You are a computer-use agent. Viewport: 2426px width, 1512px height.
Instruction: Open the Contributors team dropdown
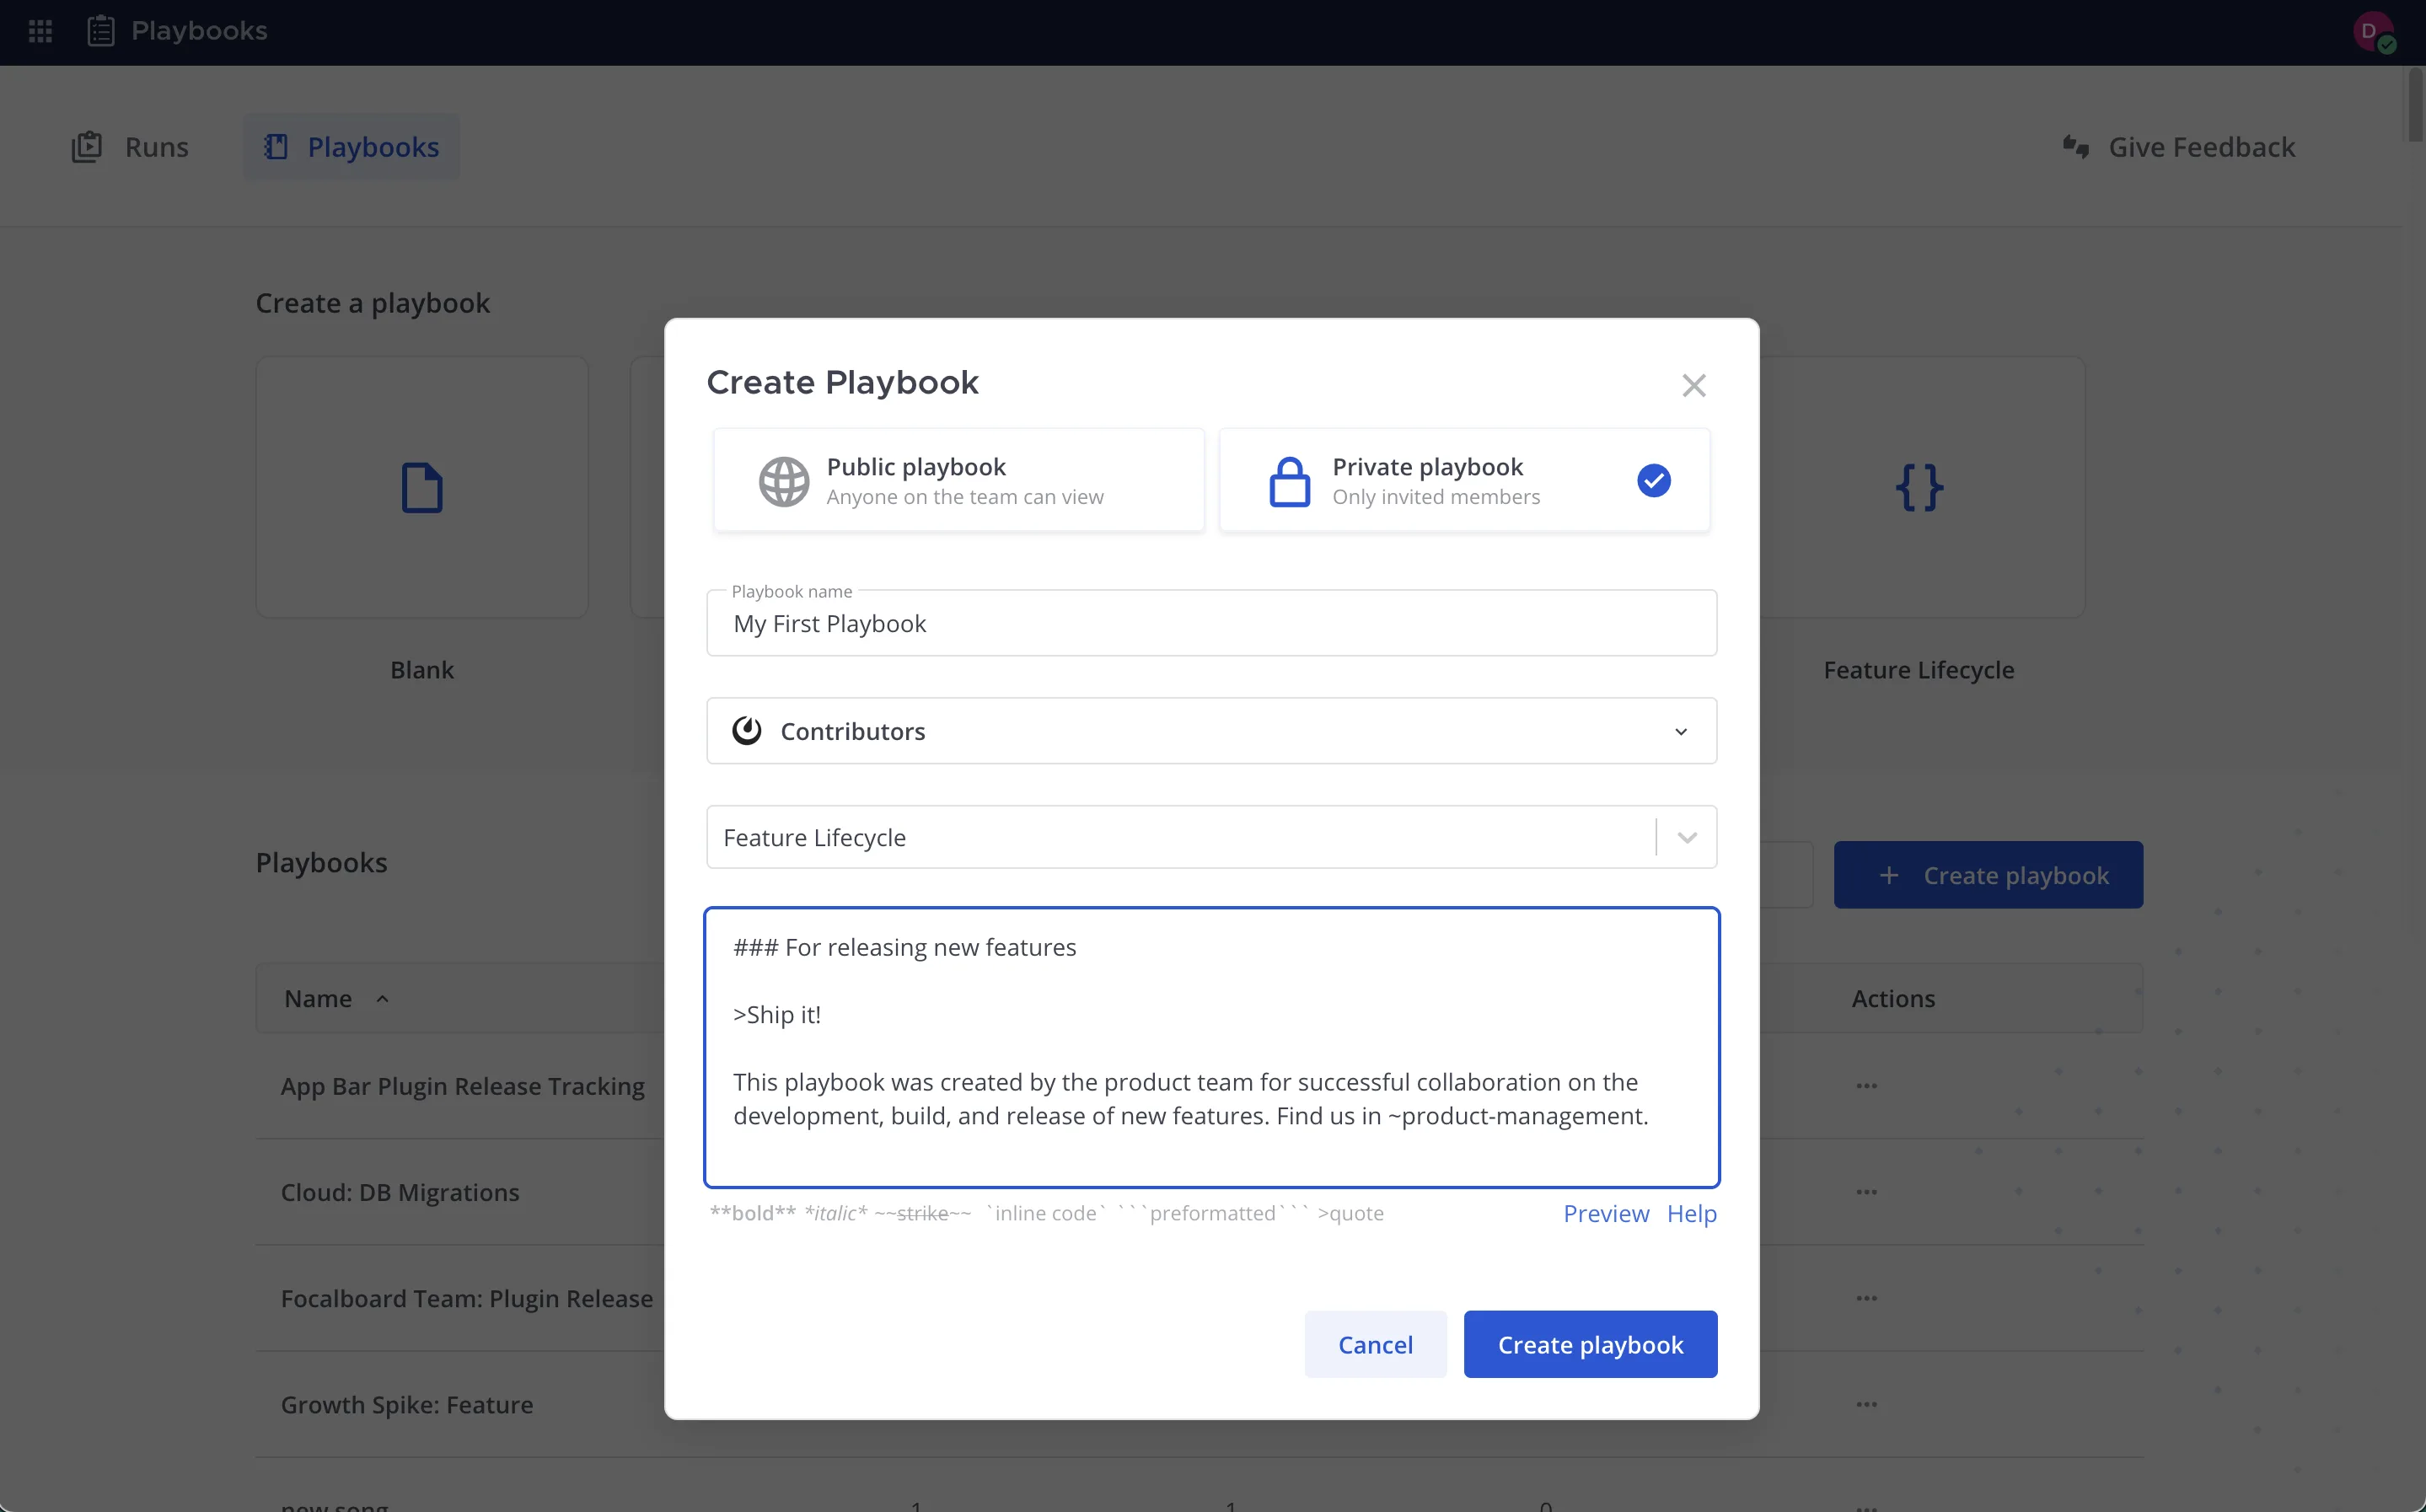[x=1211, y=731]
